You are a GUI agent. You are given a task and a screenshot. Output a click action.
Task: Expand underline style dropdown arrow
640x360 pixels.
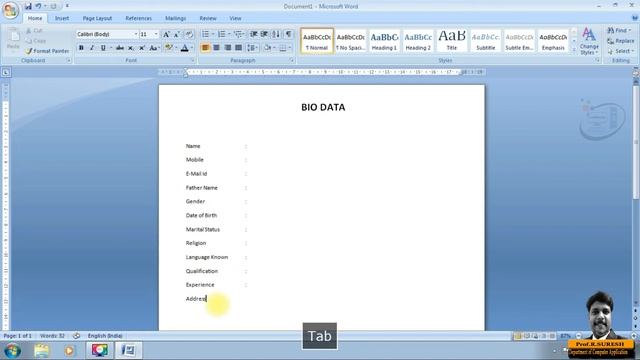[x=111, y=48]
